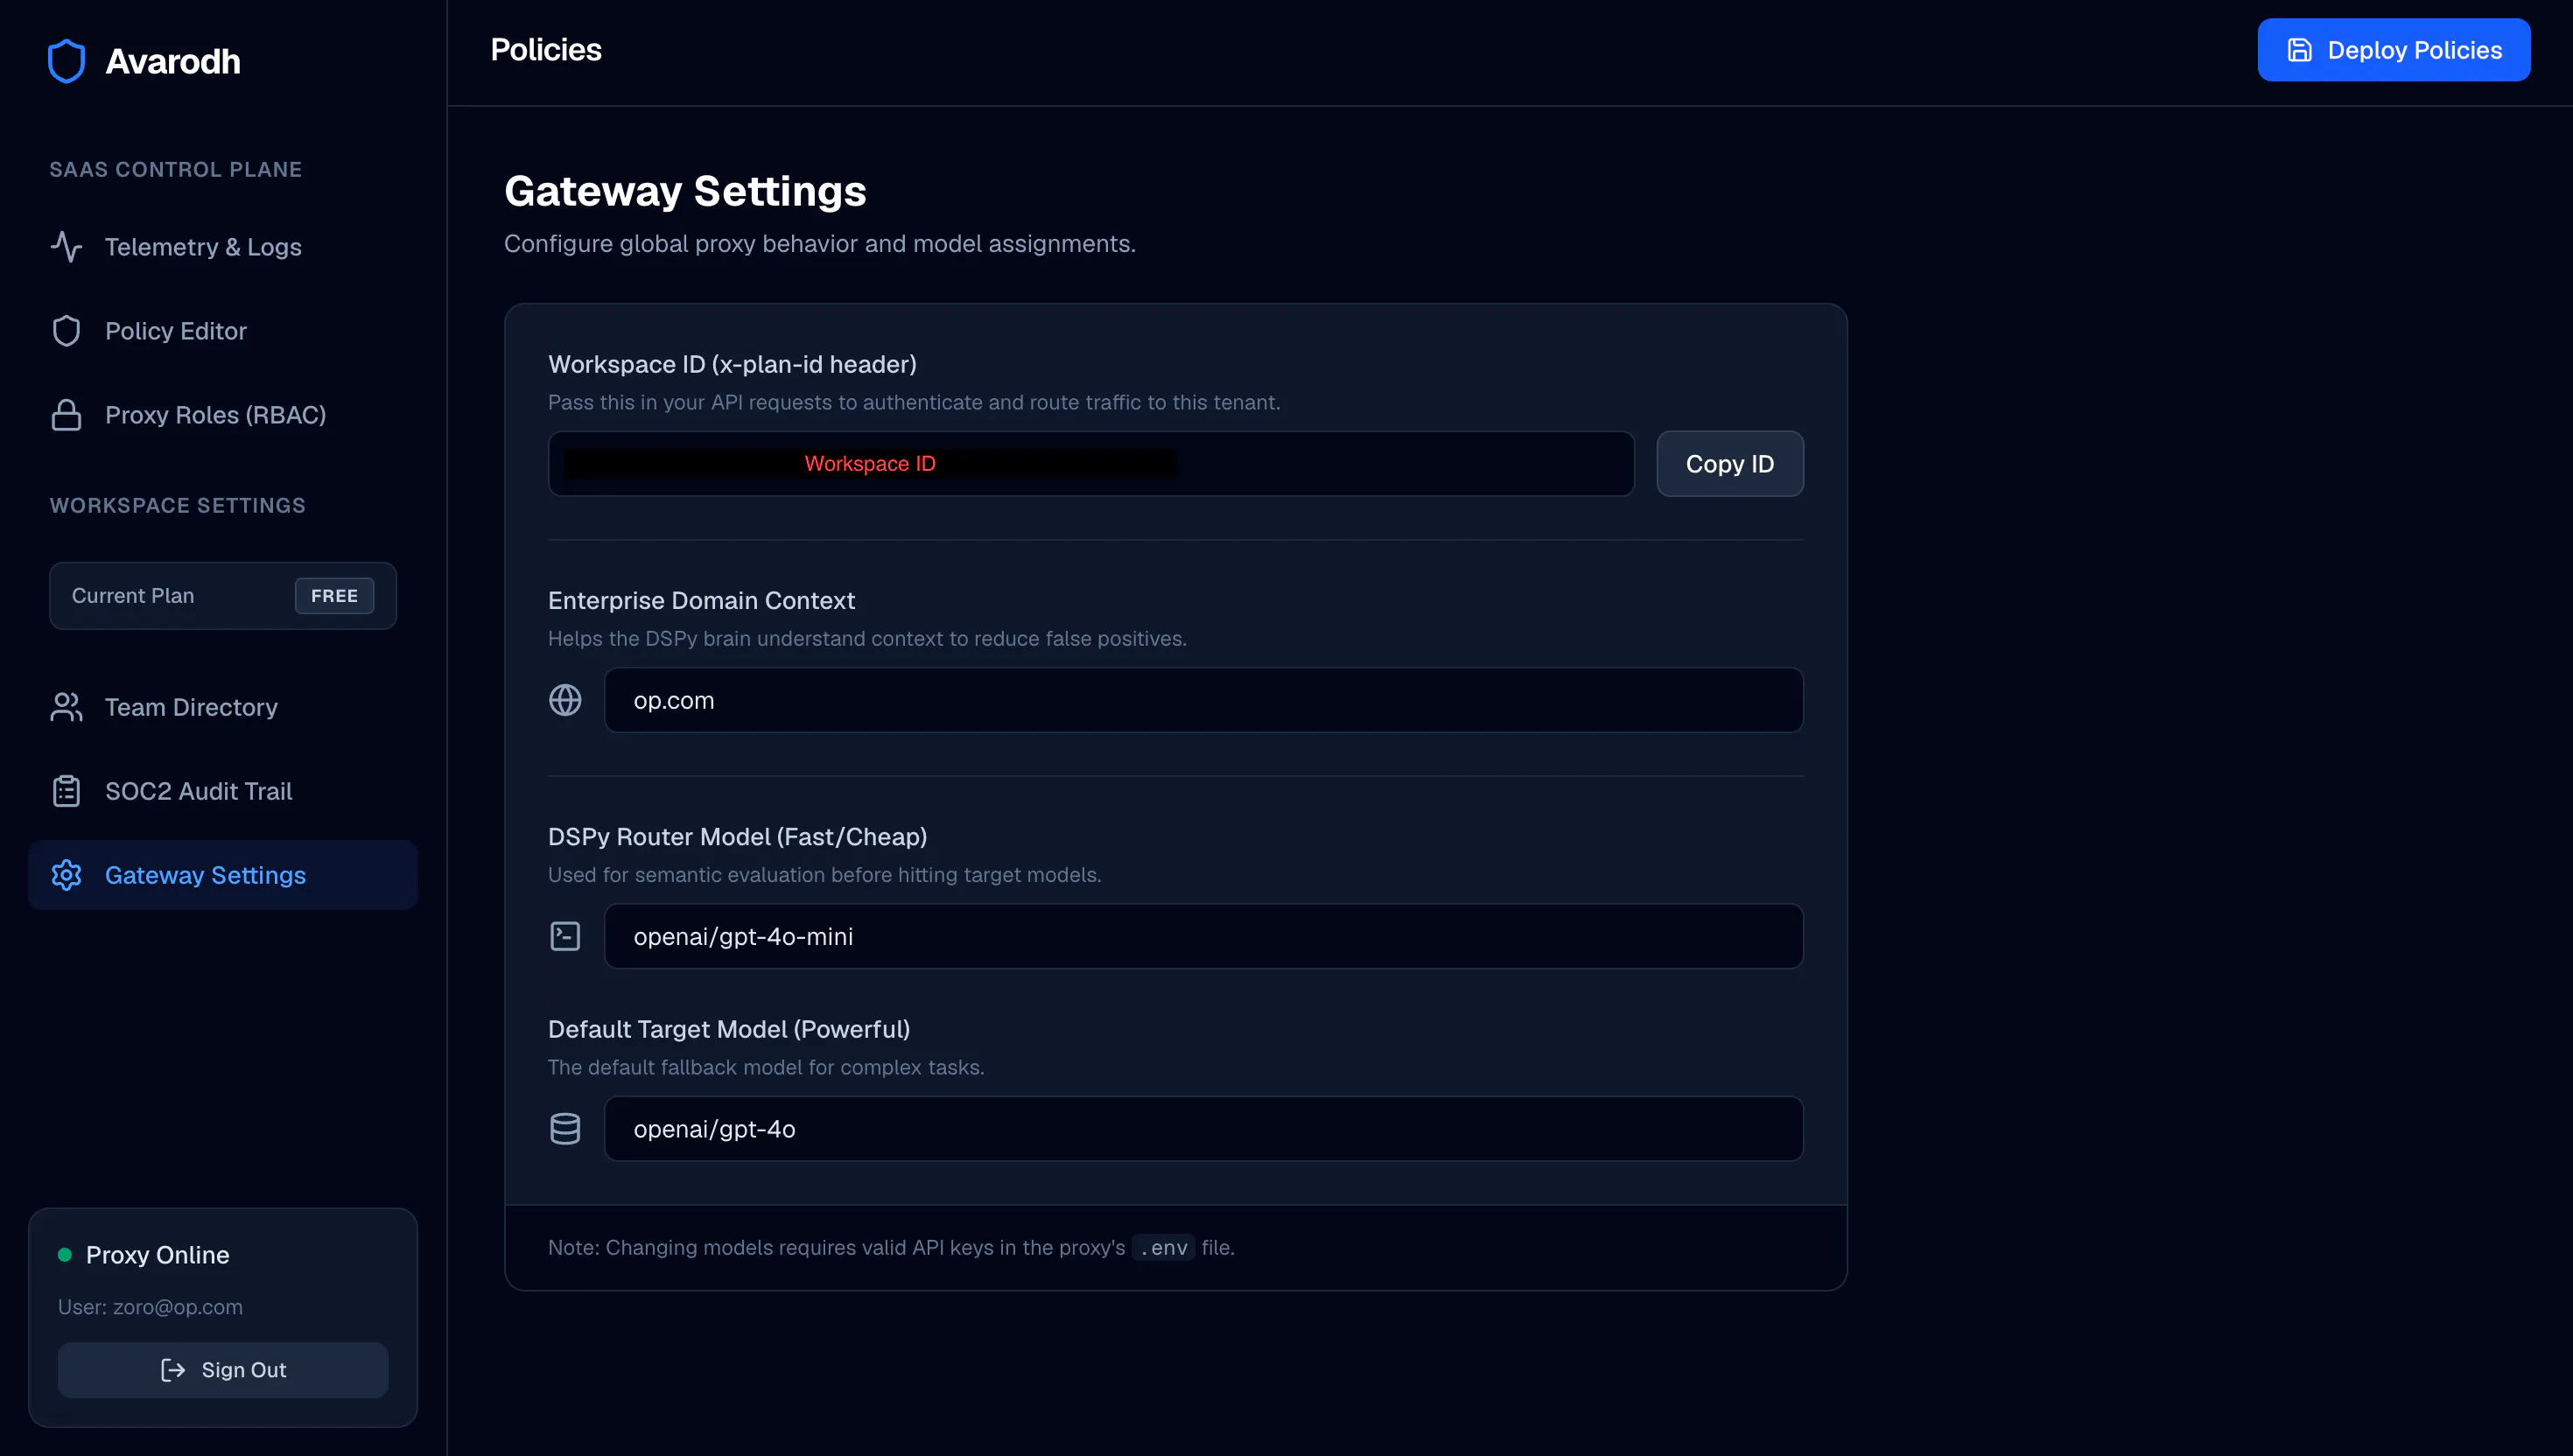Viewport: 2573px width, 1456px height.
Task: Click the 'Proxy Online' status text
Action: [158, 1255]
